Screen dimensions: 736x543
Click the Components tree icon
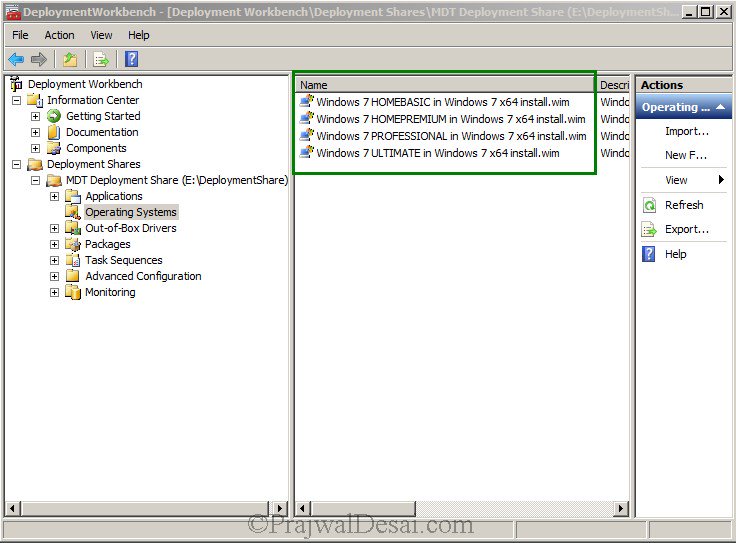coord(54,148)
